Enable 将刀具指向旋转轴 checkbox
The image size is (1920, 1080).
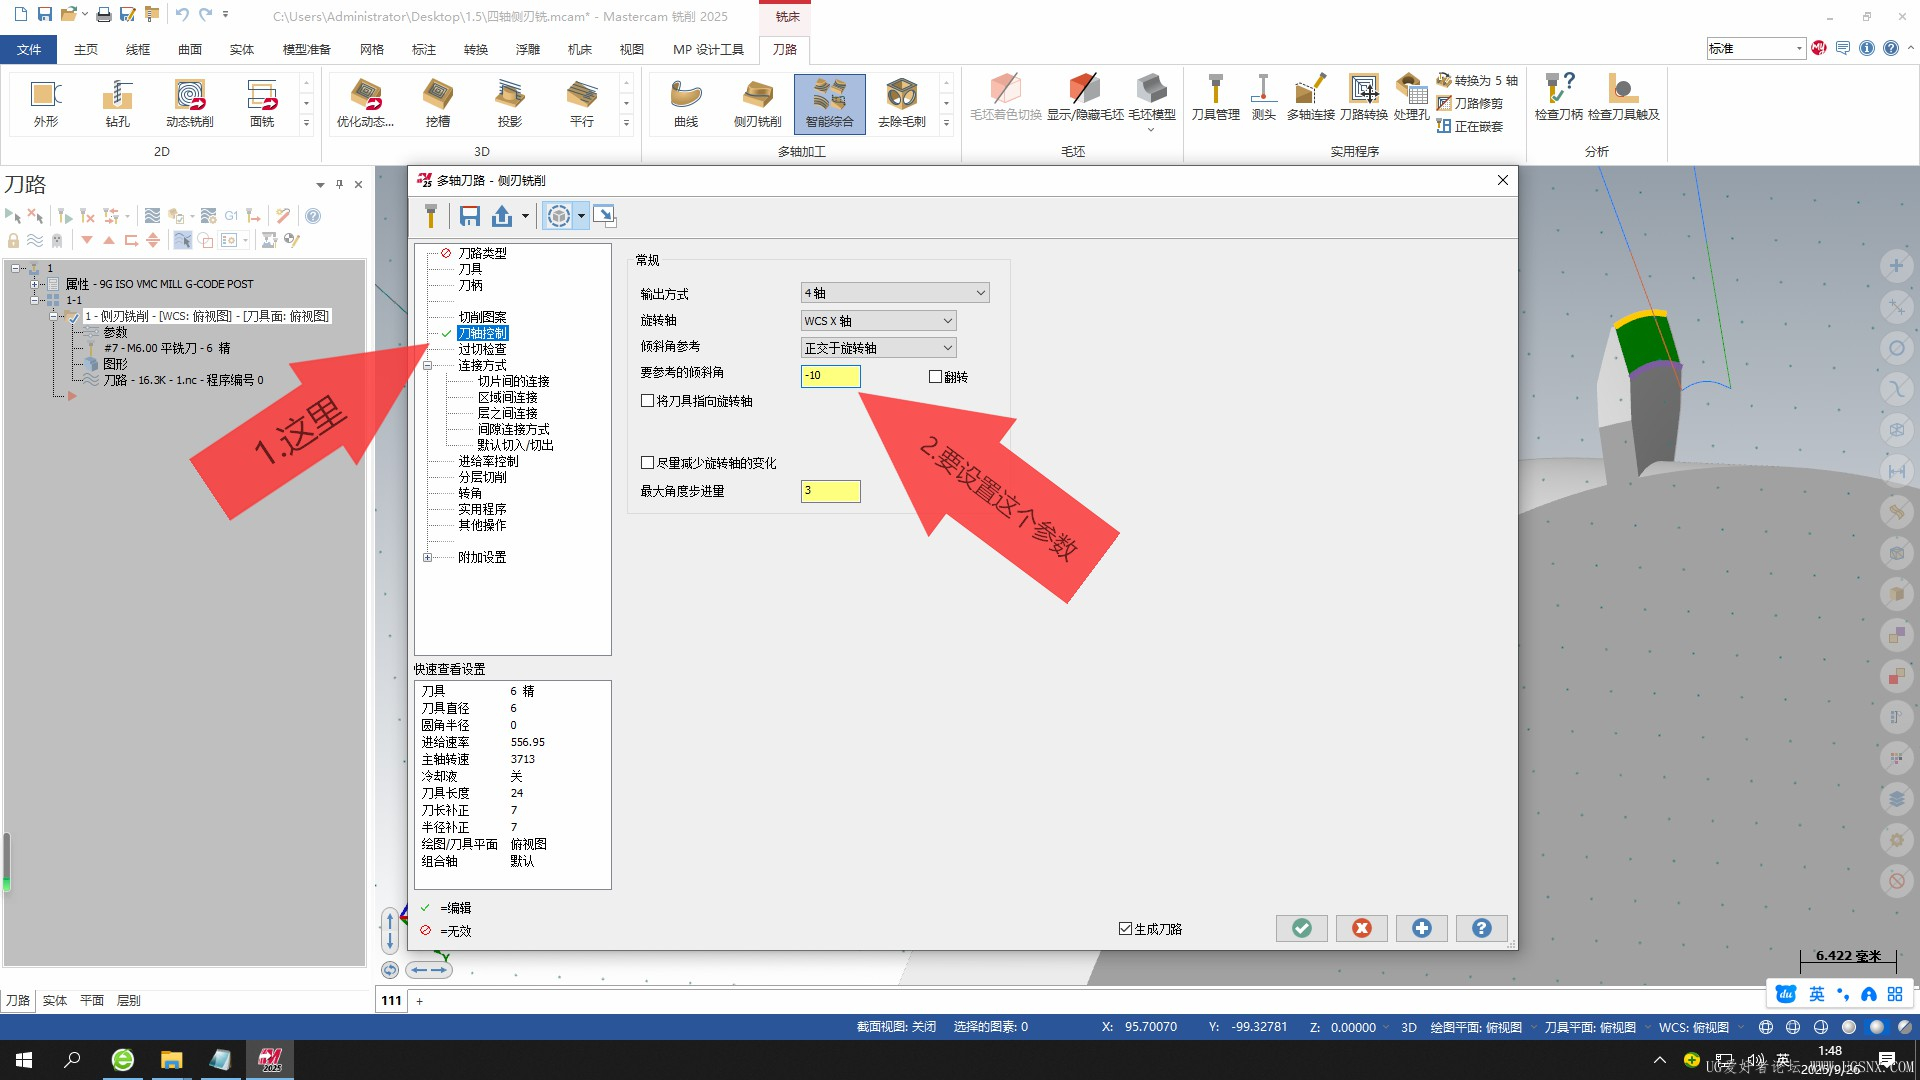[x=647, y=401]
